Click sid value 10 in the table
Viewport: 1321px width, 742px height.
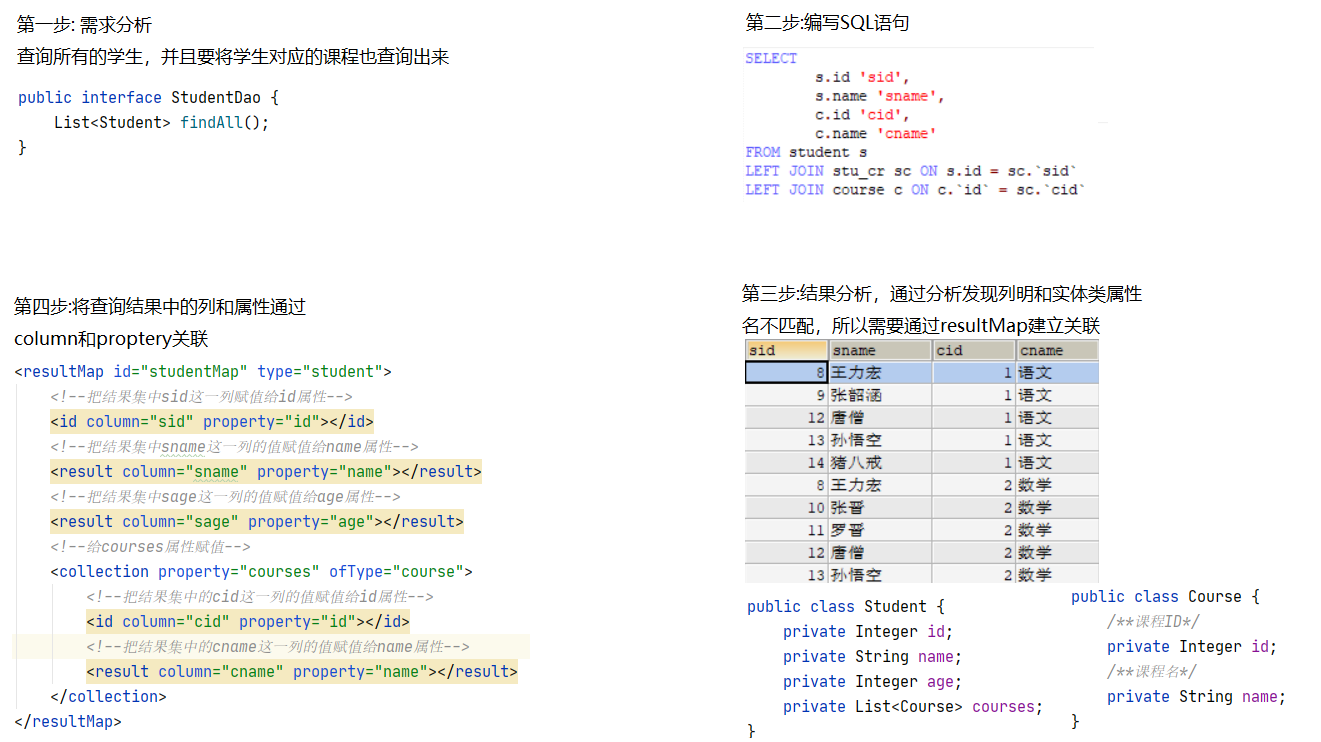point(786,507)
